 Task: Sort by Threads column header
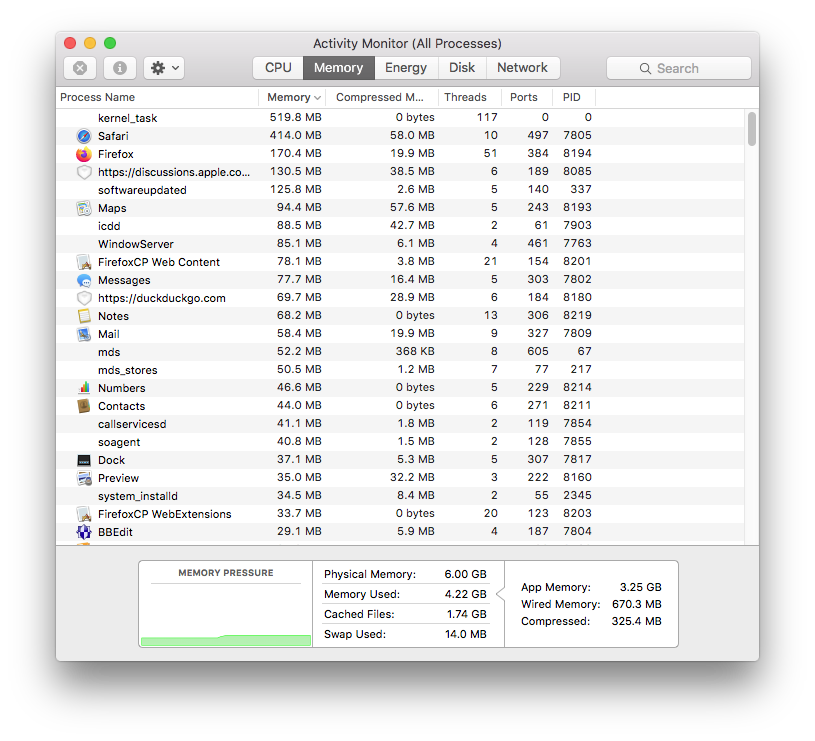(x=470, y=98)
